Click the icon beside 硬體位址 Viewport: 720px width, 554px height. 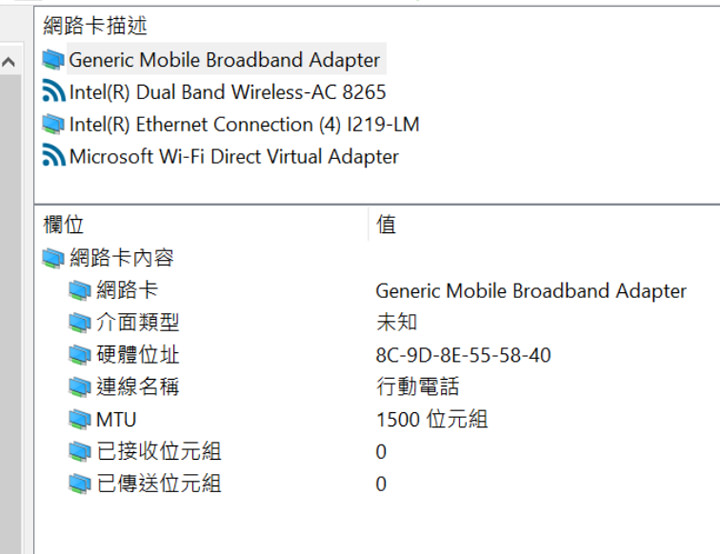(x=79, y=355)
